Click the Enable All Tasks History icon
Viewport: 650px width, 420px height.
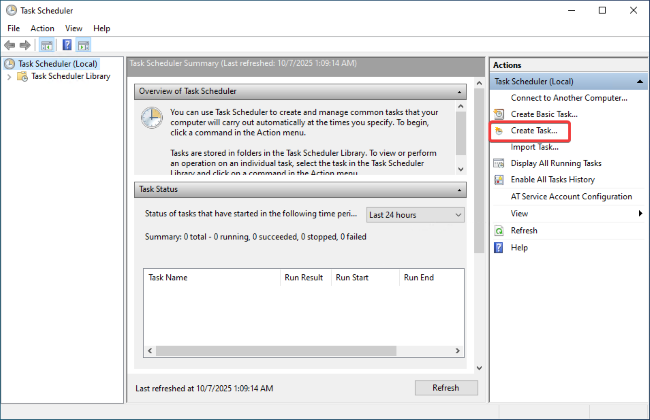coord(499,180)
